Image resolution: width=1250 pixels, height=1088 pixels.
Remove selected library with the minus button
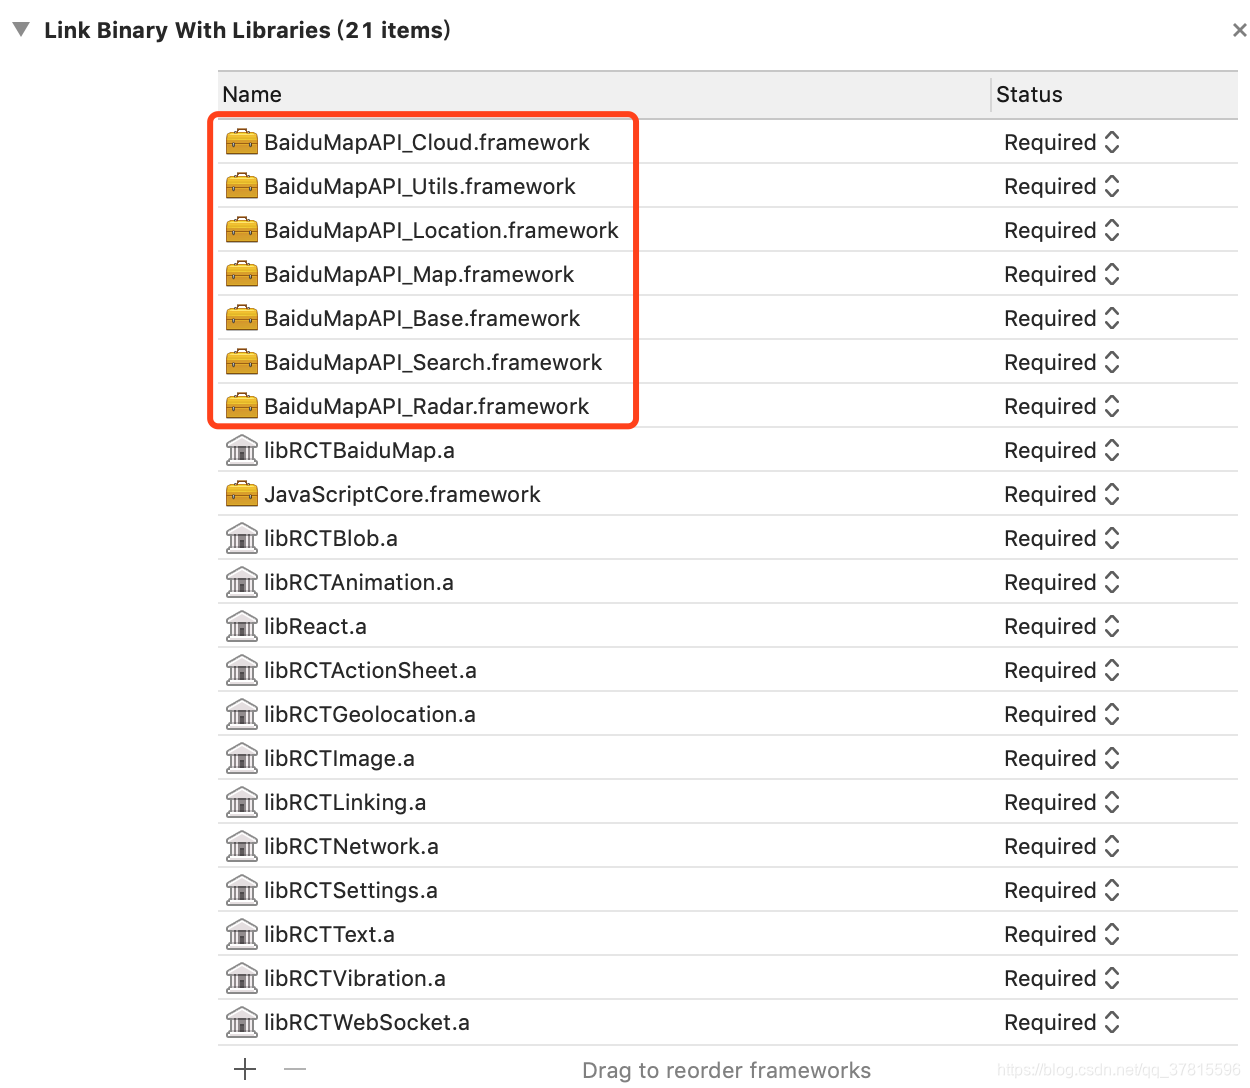pos(294,1069)
